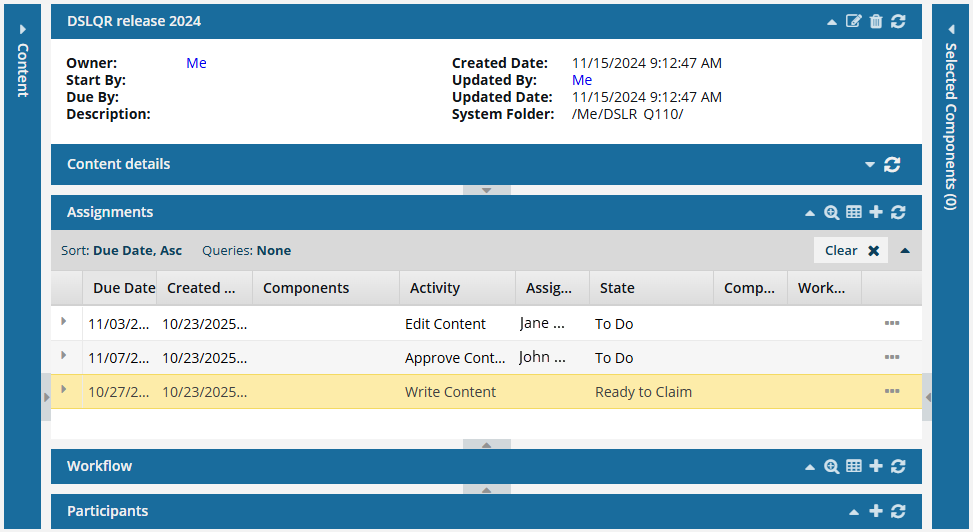Click the State column header
Viewport: 973px width, 532px height.
click(x=617, y=288)
